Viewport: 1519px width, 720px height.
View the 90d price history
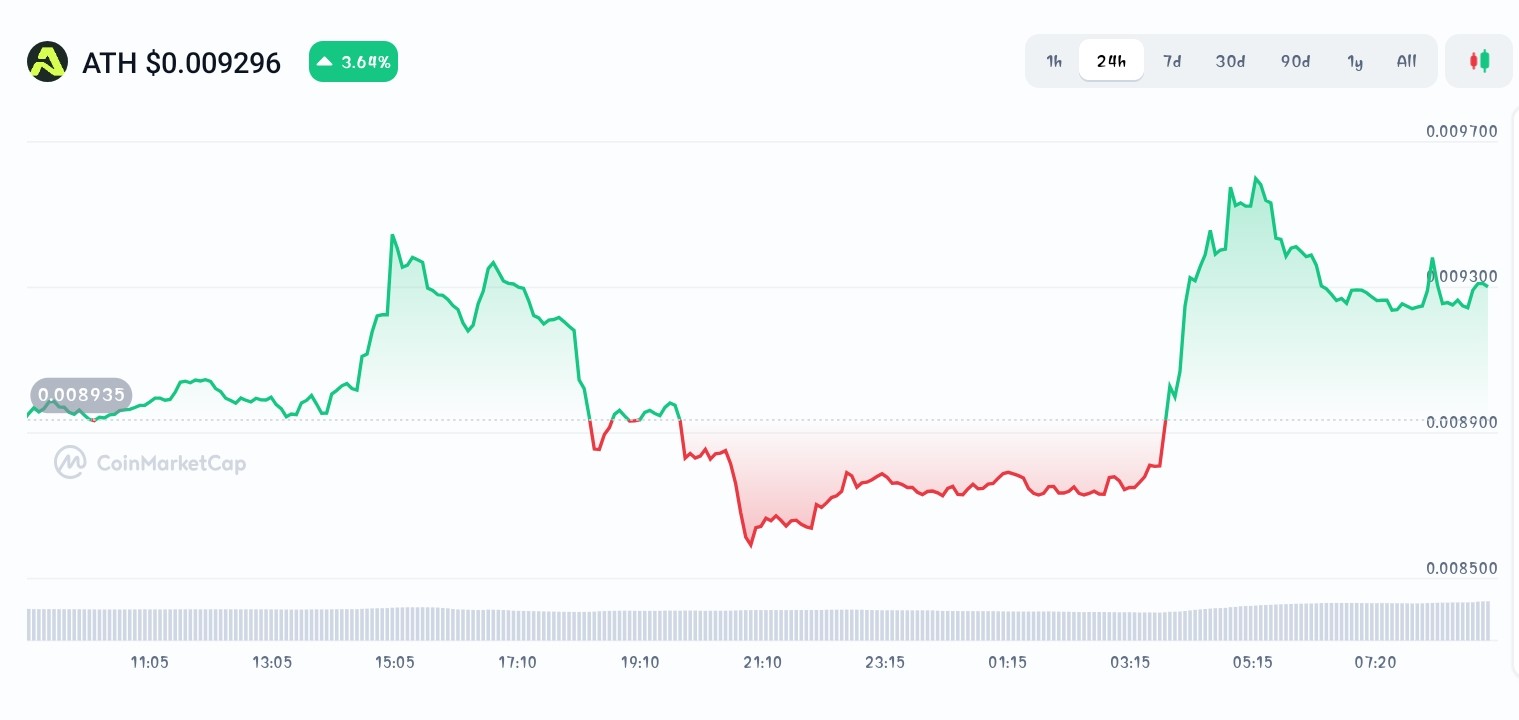coord(1295,61)
